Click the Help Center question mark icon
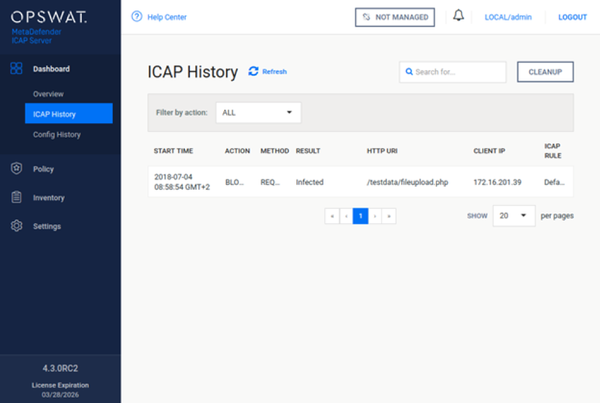 [137, 17]
